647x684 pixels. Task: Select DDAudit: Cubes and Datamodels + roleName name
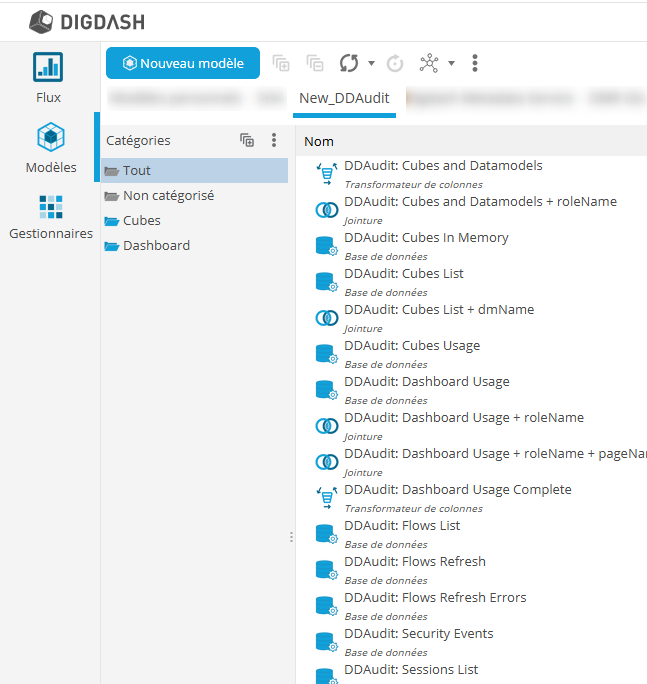pos(480,202)
